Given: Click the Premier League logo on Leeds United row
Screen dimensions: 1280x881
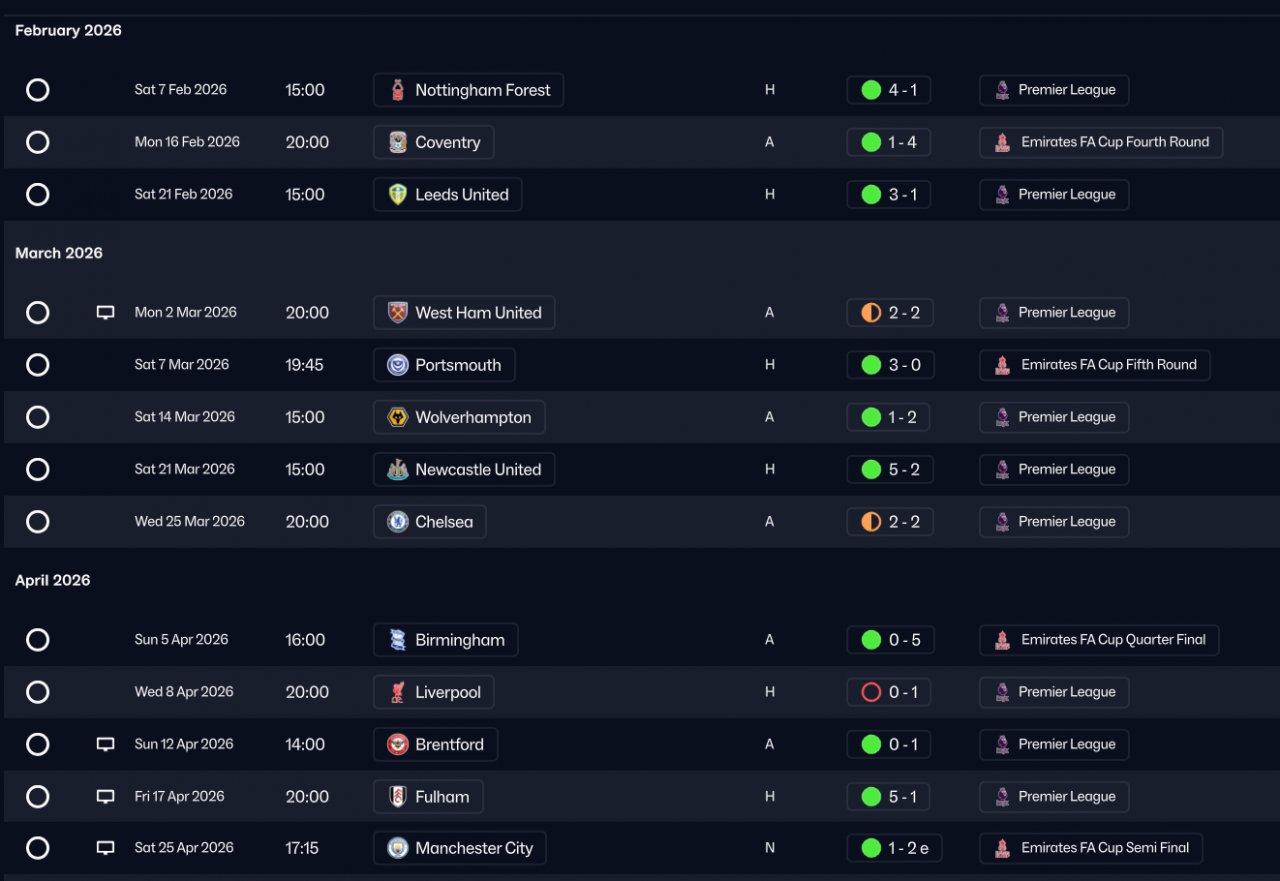Looking at the screenshot, I should pyautogui.click(x=1002, y=195).
